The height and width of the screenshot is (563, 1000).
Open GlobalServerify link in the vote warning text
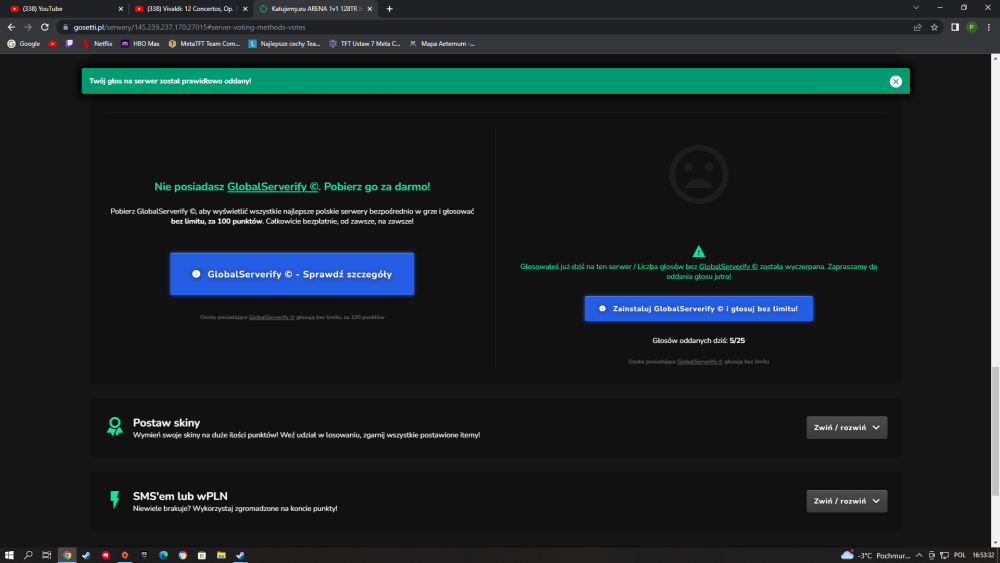tap(728, 267)
